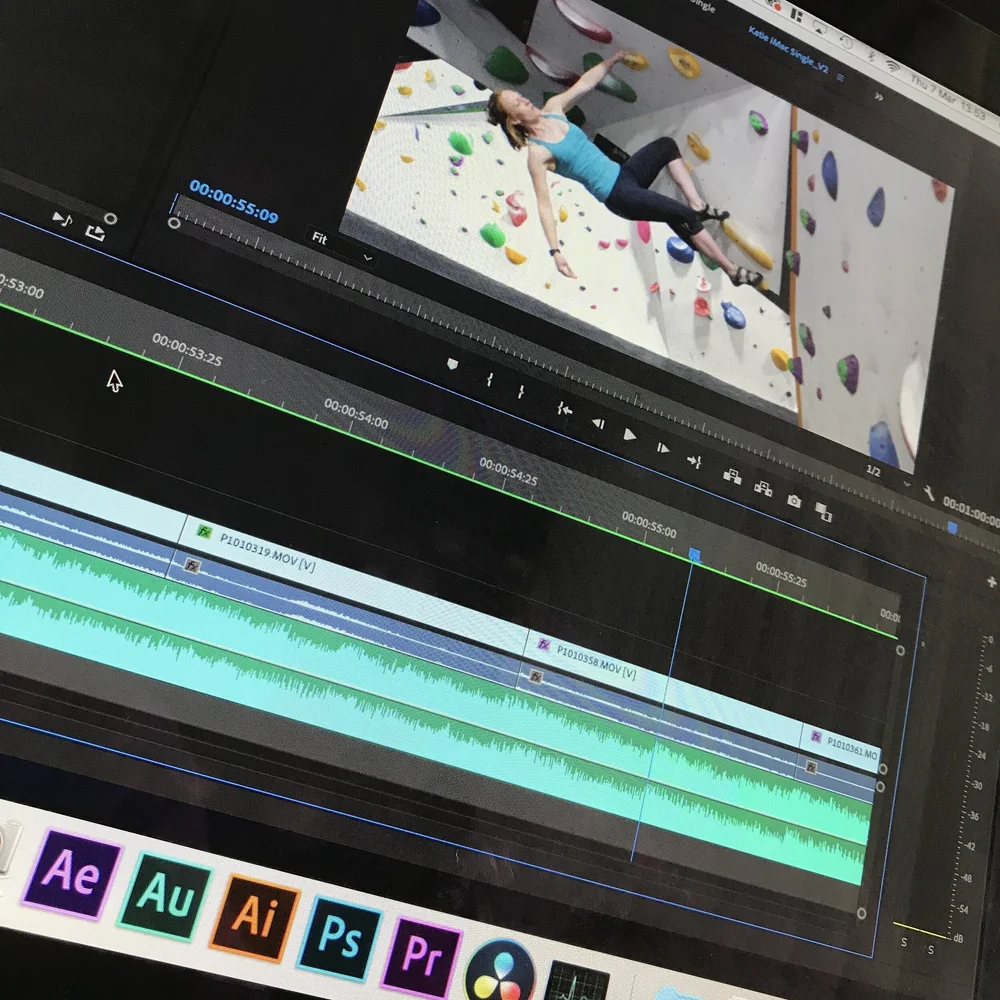Click the Go to In point button
The height and width of the screenshot is (1000, 1000).
pos(564,409)
